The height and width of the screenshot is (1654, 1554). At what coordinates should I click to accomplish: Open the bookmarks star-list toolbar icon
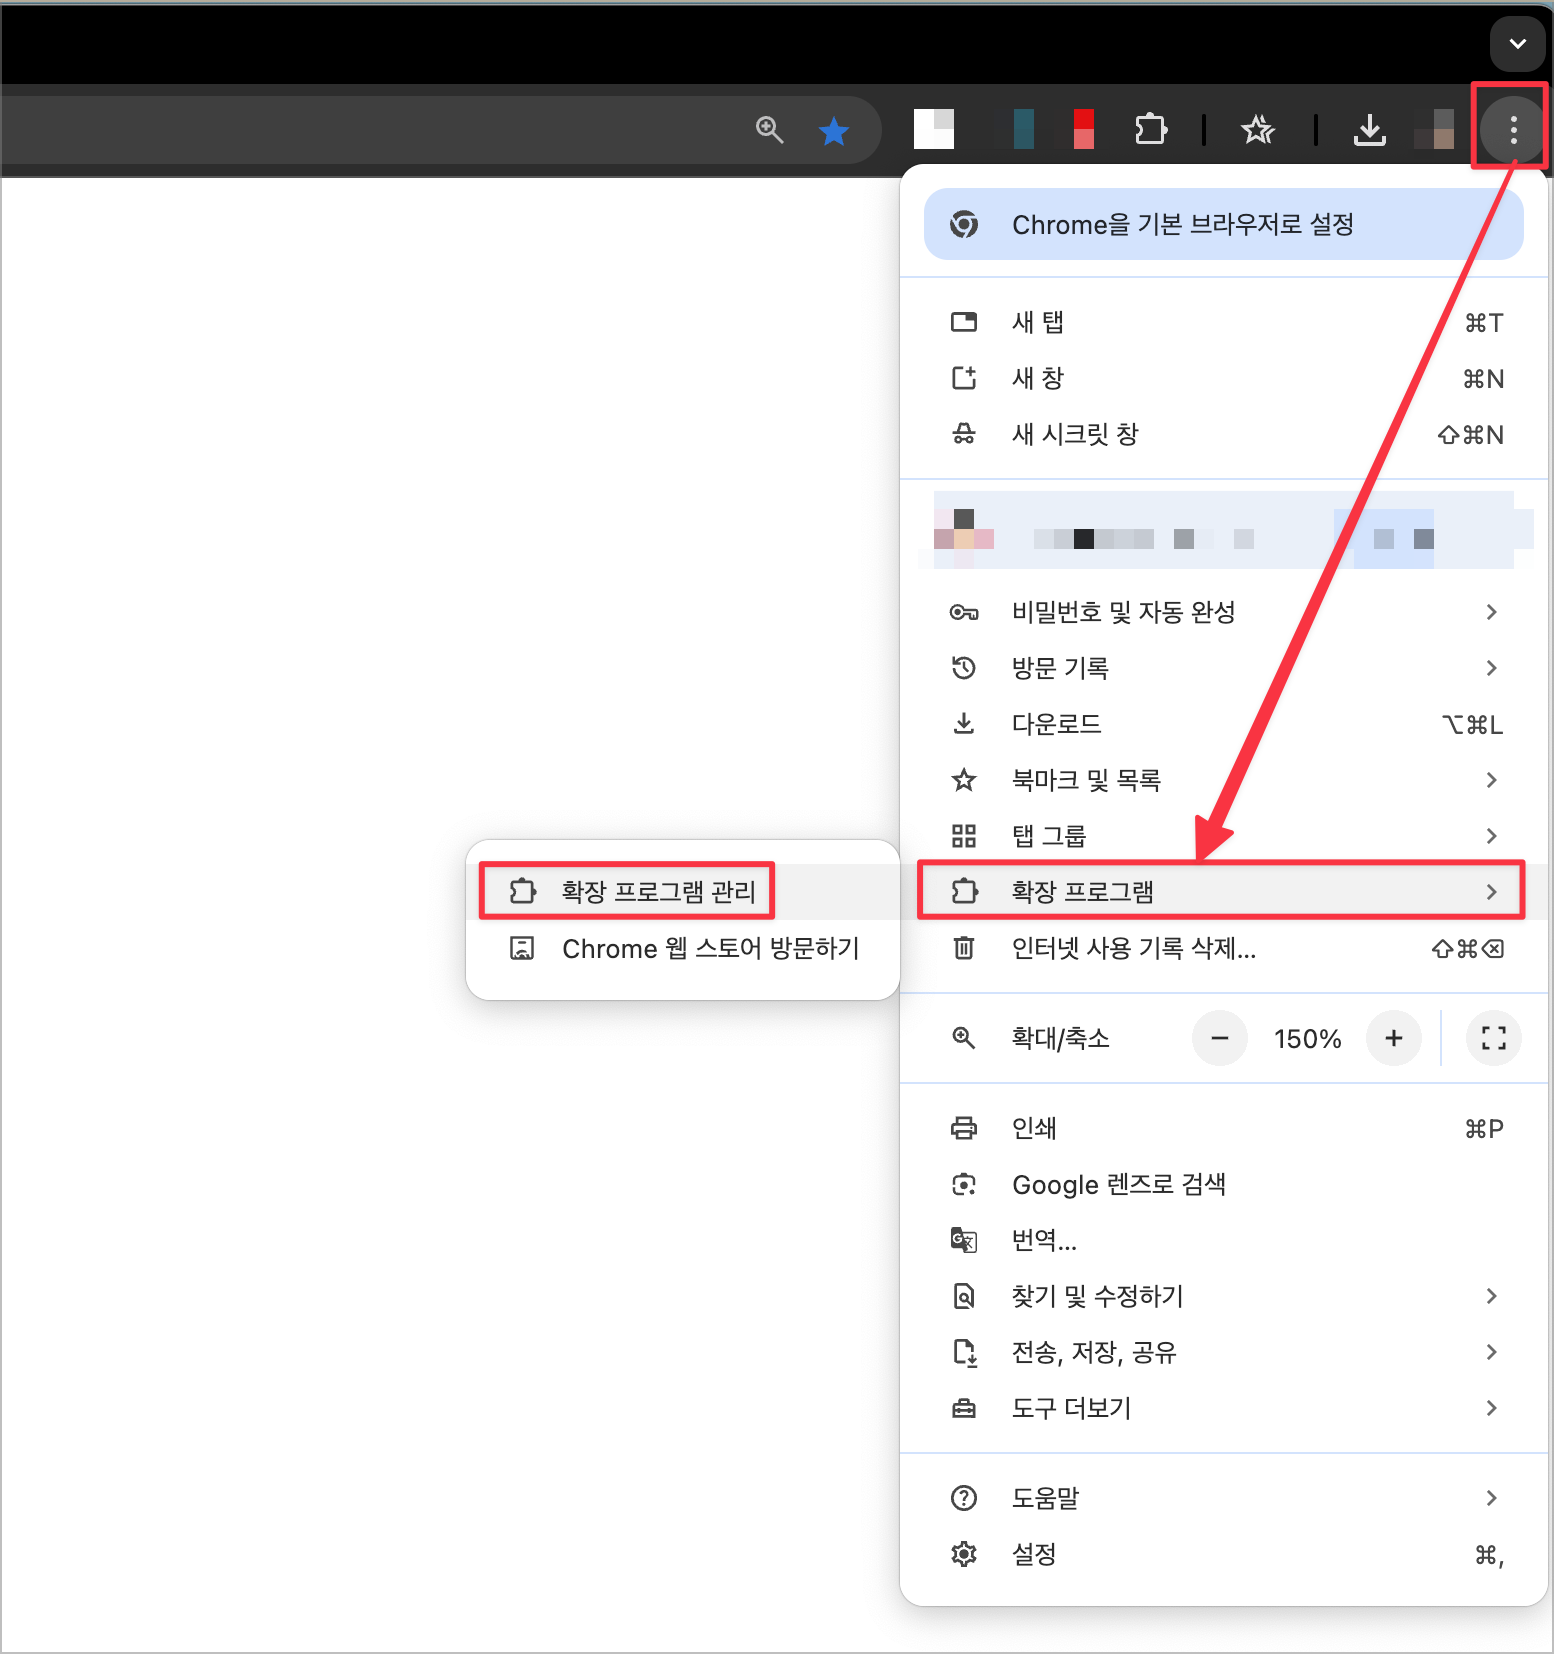pos(1258,130)
